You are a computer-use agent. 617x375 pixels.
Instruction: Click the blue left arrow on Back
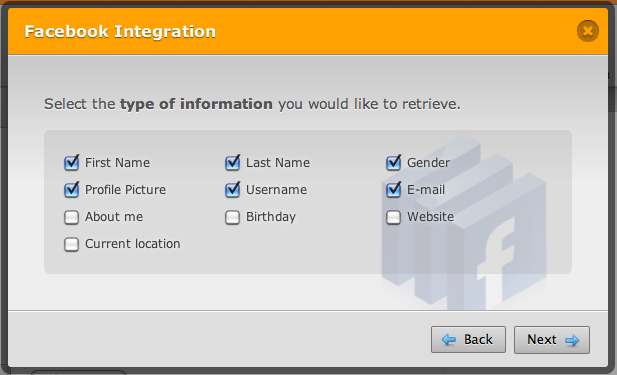(449, 340)
